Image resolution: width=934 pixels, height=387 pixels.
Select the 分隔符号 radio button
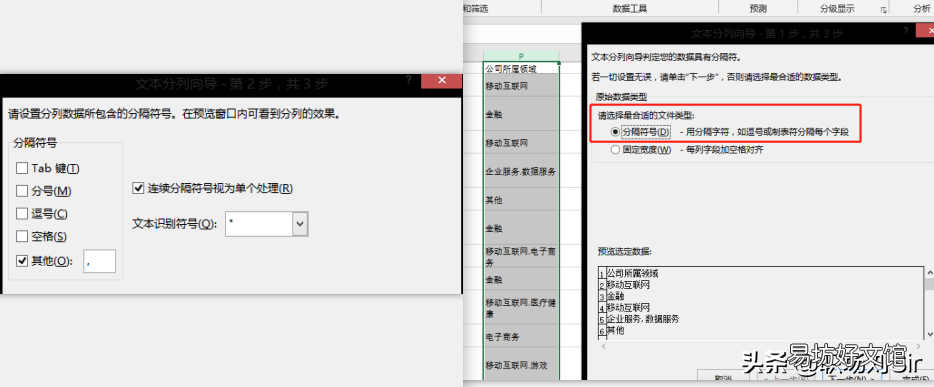(x=615, y=131)
